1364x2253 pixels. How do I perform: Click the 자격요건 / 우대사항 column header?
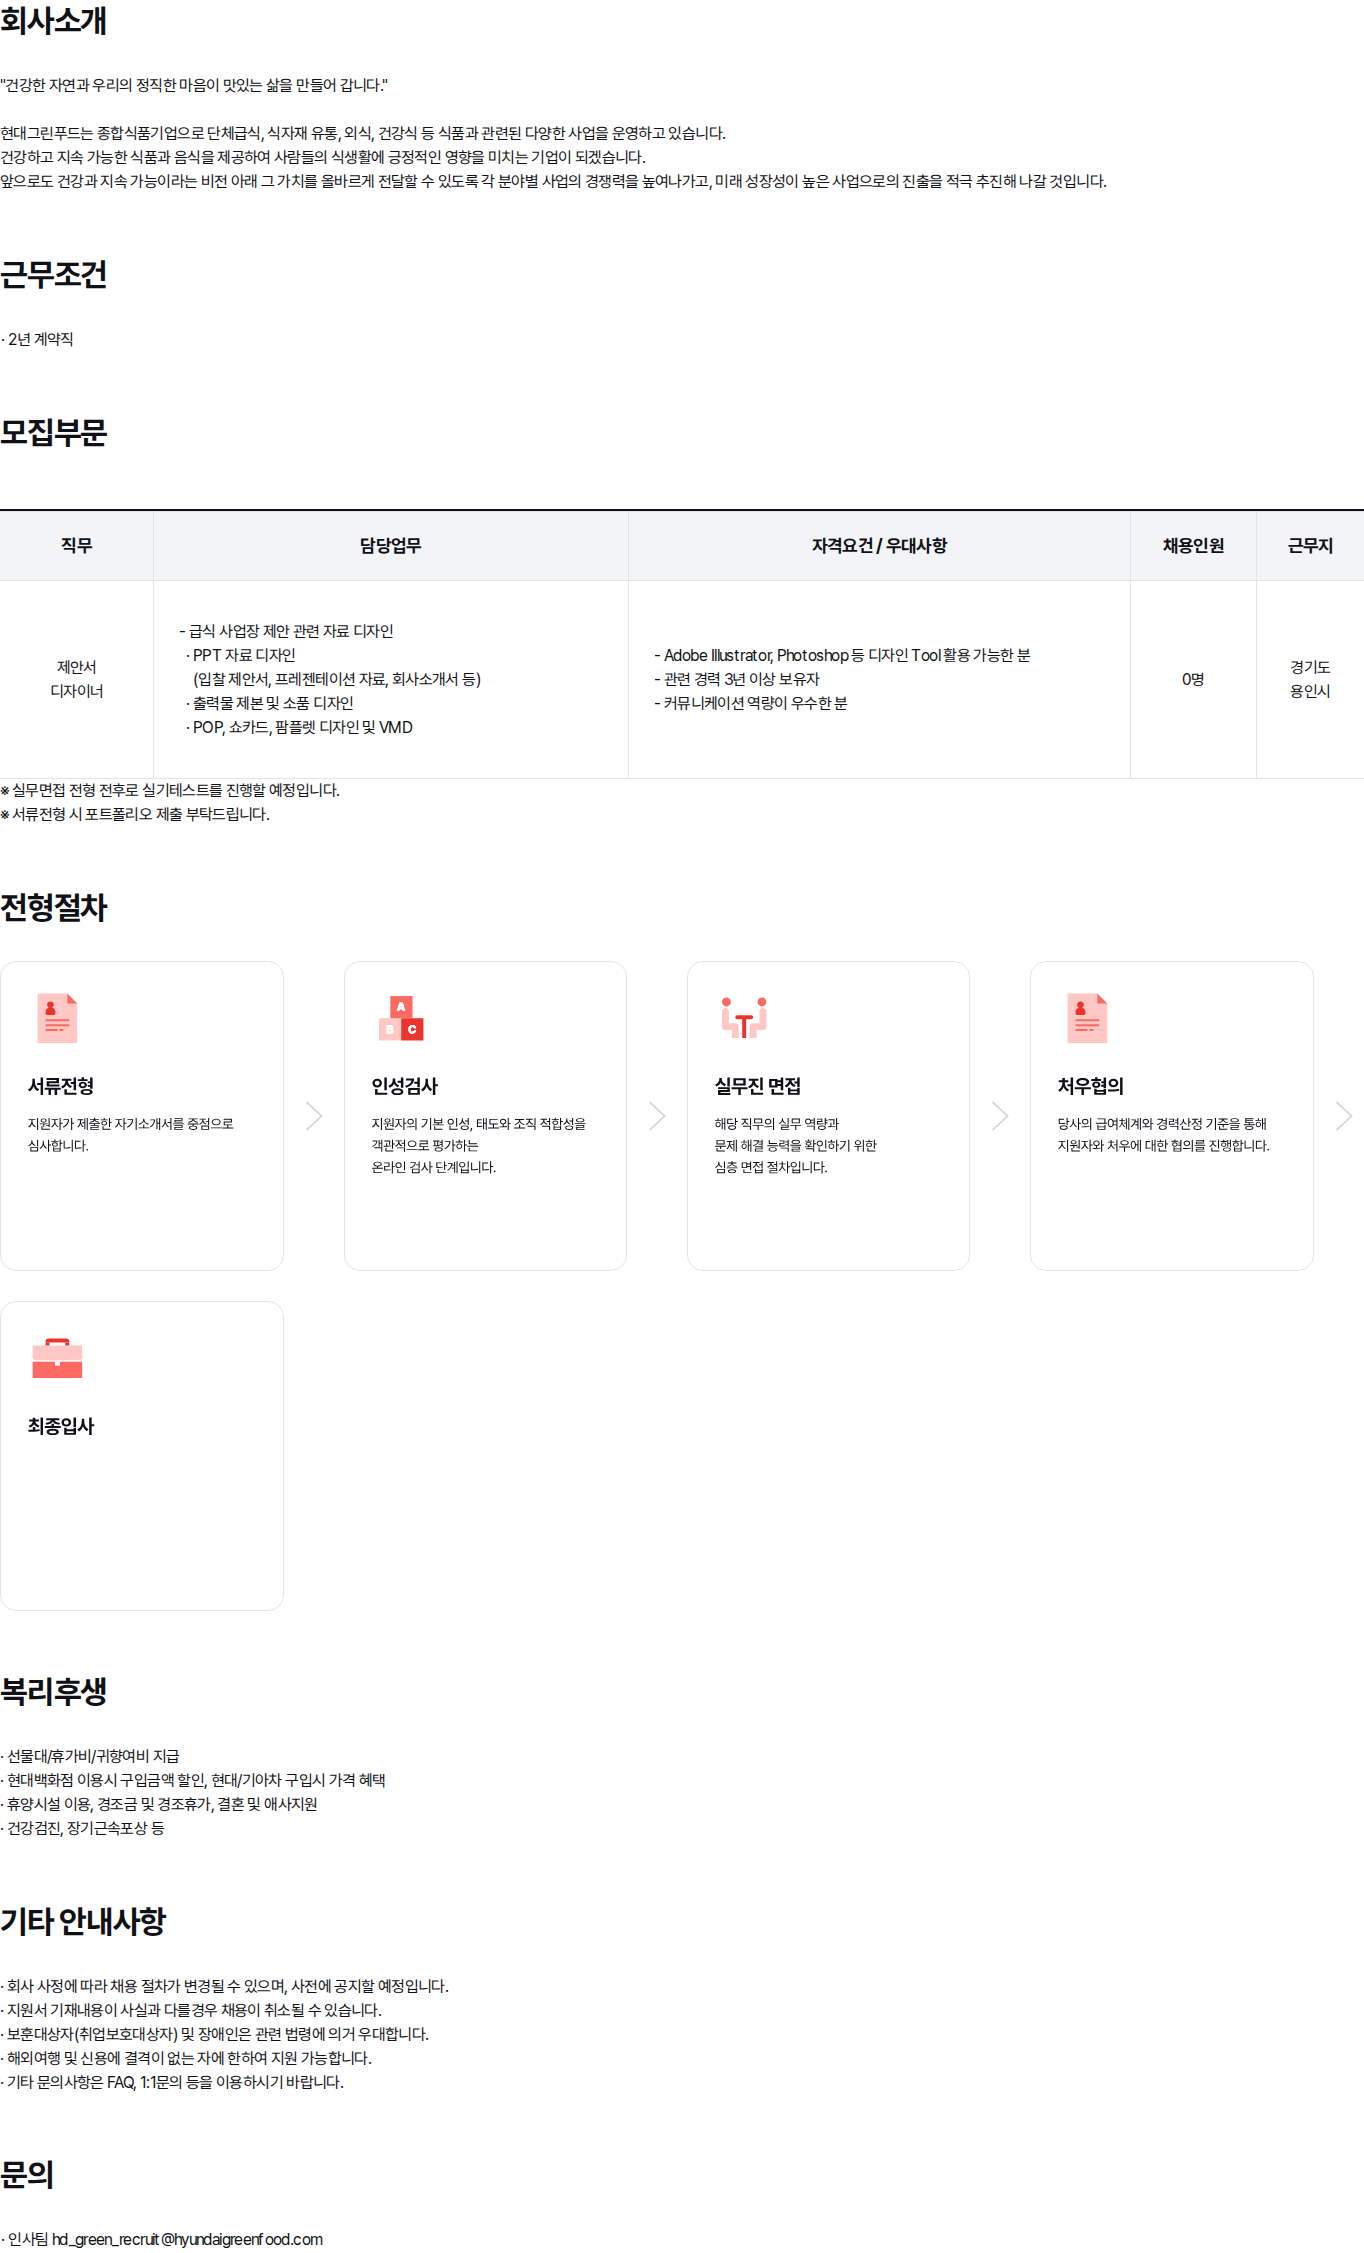click(x=879, y=546)
